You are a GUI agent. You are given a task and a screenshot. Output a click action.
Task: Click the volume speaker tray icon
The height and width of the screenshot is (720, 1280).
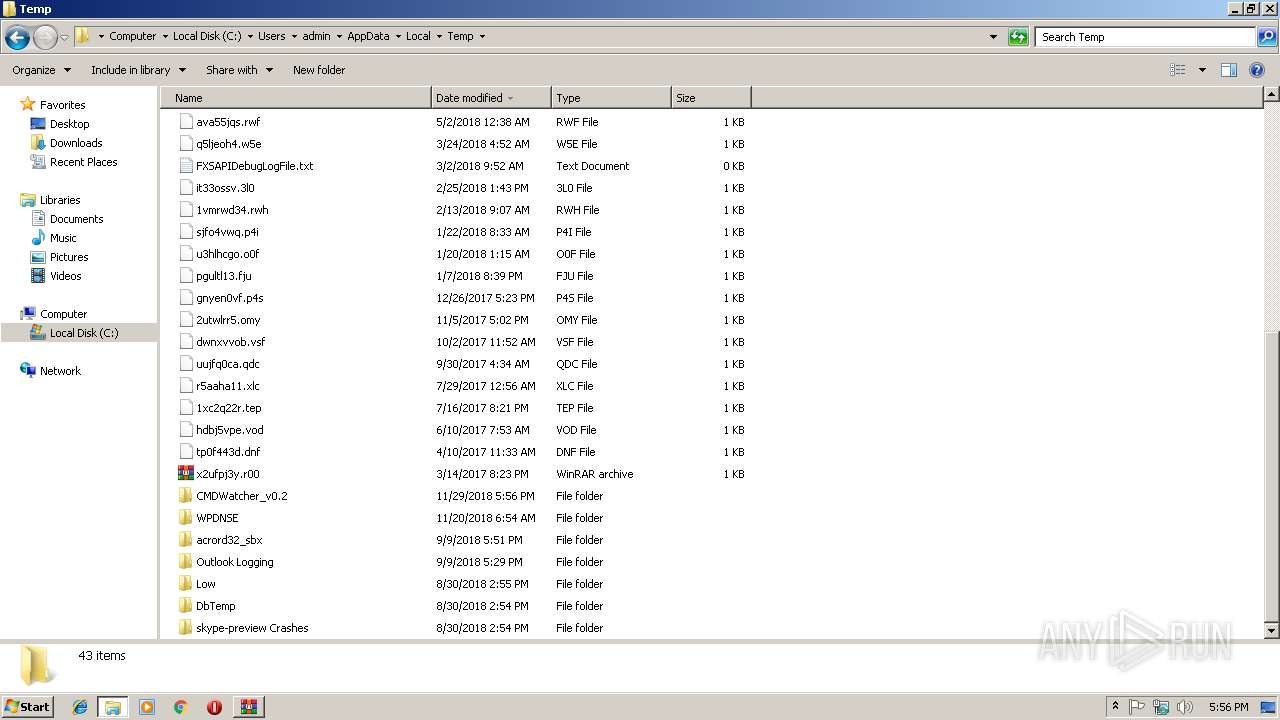[1185, 707]
